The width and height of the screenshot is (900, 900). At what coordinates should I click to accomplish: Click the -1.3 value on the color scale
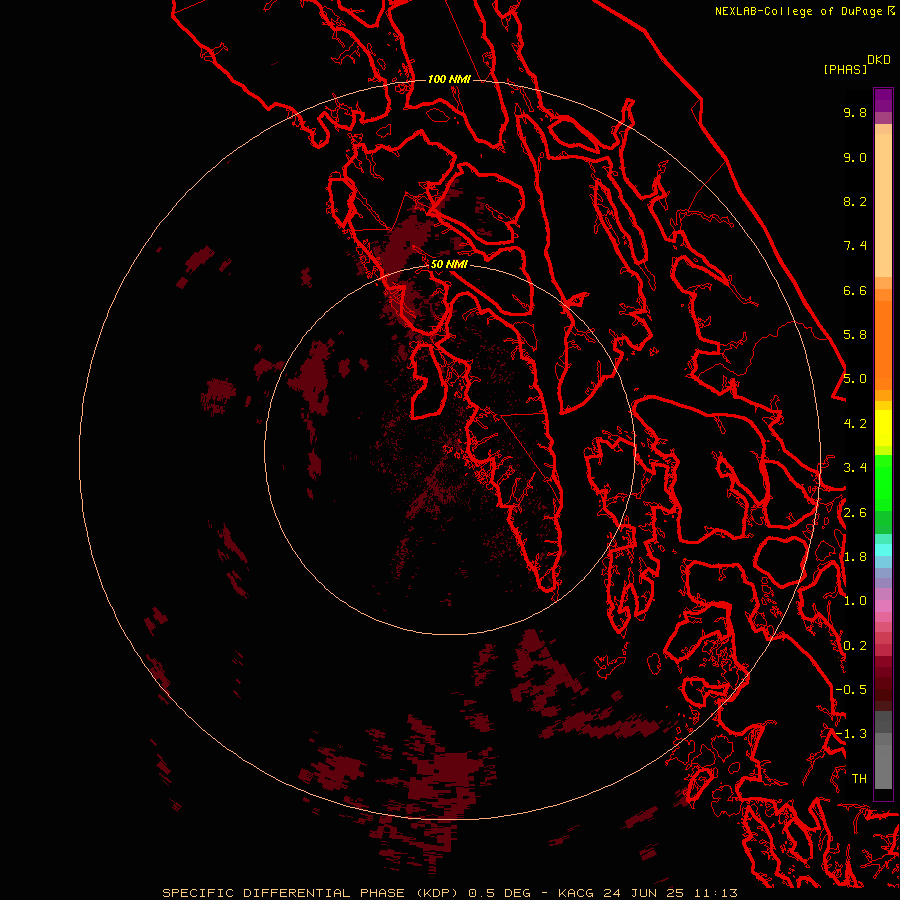tap(851, 734)
